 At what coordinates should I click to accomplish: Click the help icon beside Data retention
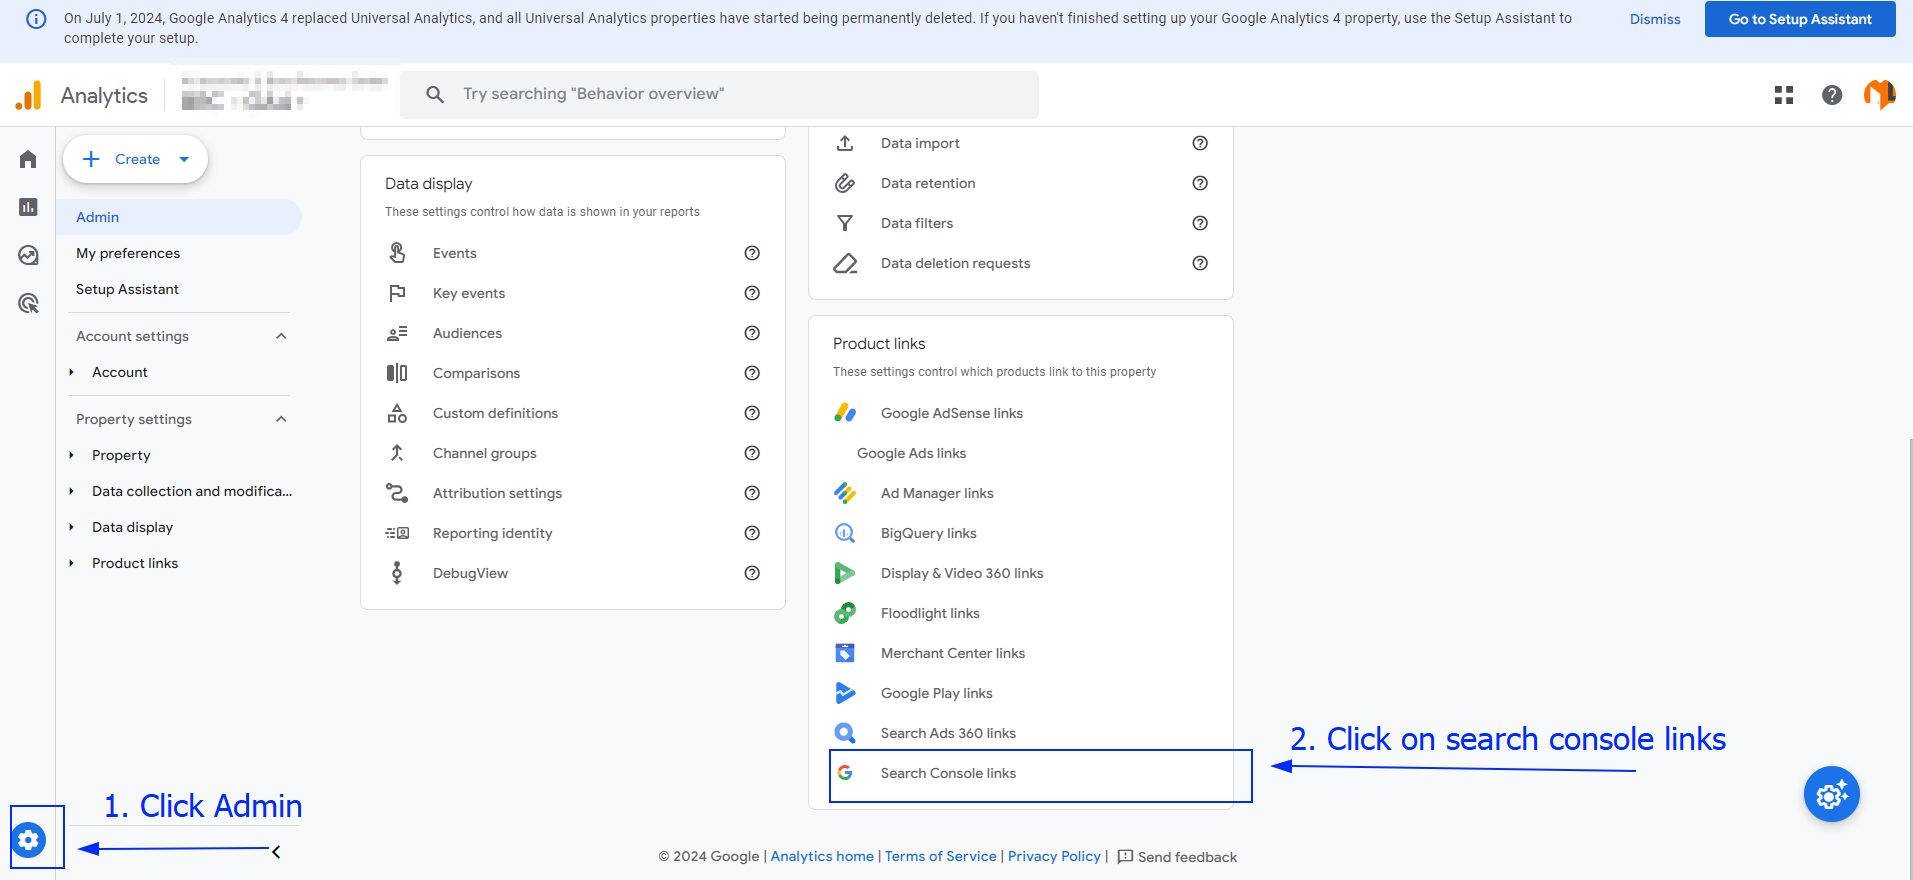tap(1200, 183)
